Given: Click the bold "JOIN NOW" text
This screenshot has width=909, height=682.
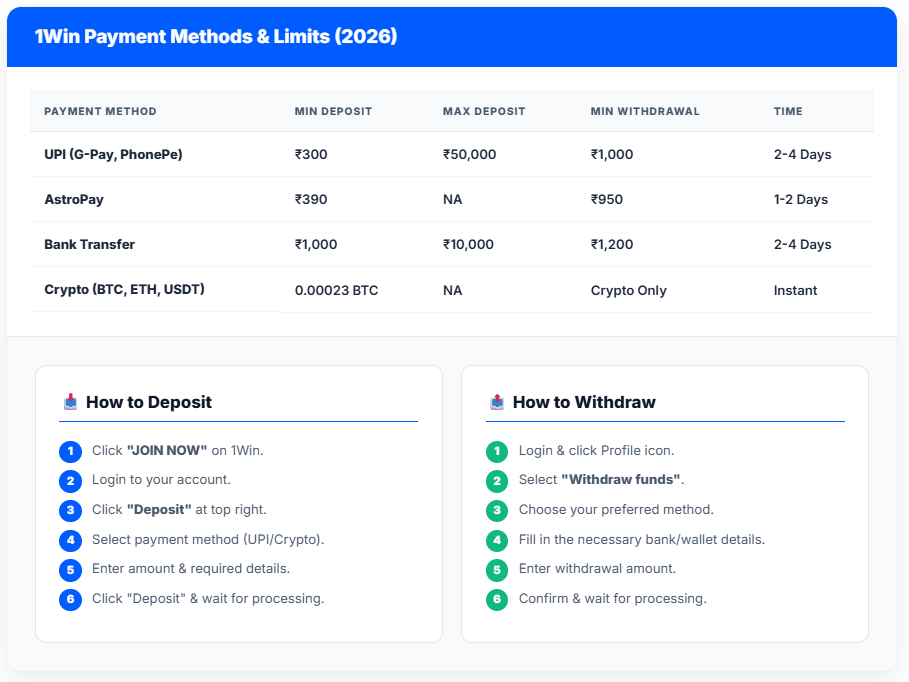Looking at the screenshot, I should pyautogui.click(x=166, y=451).
